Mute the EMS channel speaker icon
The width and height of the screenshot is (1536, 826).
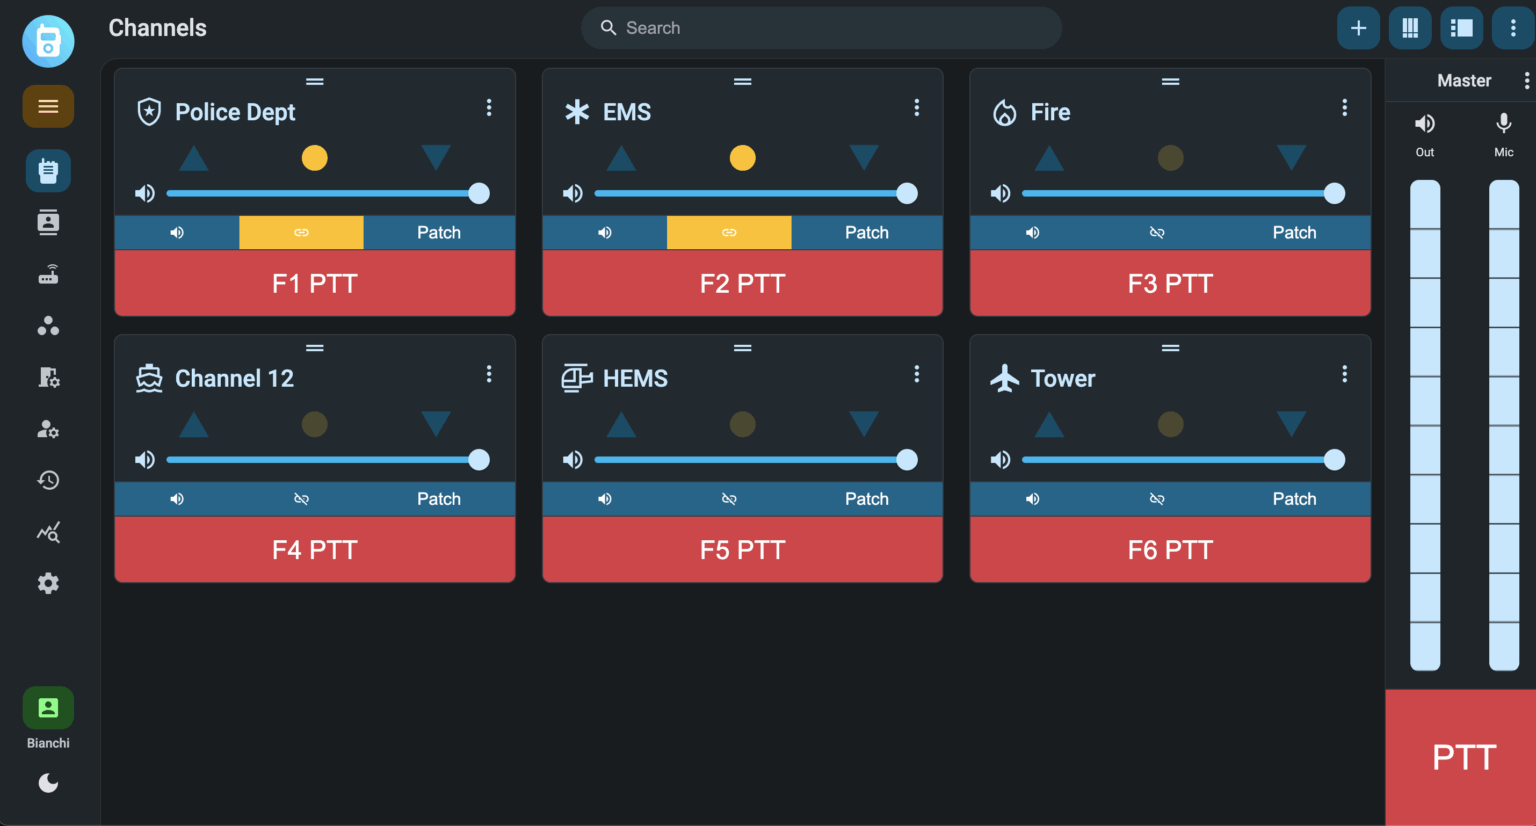605,233
